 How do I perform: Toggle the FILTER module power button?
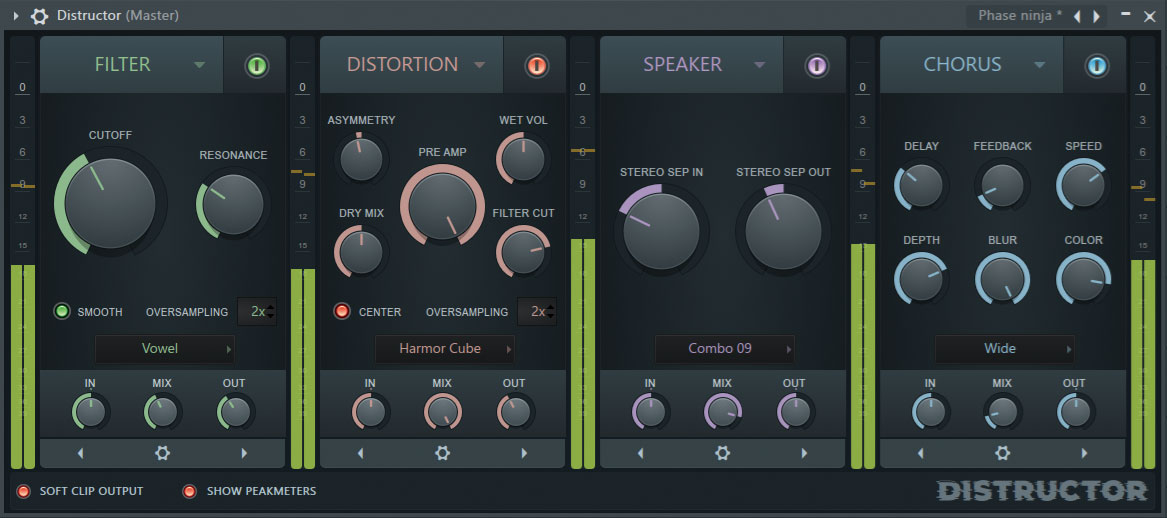tap(257, 65)
